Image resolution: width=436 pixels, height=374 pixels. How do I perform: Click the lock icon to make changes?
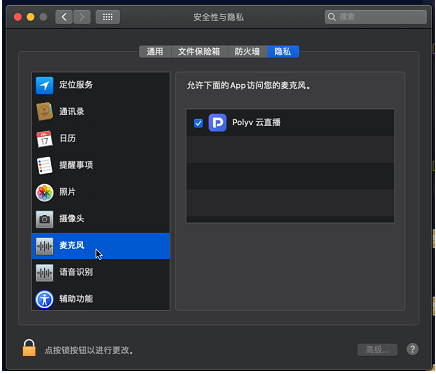pyautogui.click(x=29, y=348)
